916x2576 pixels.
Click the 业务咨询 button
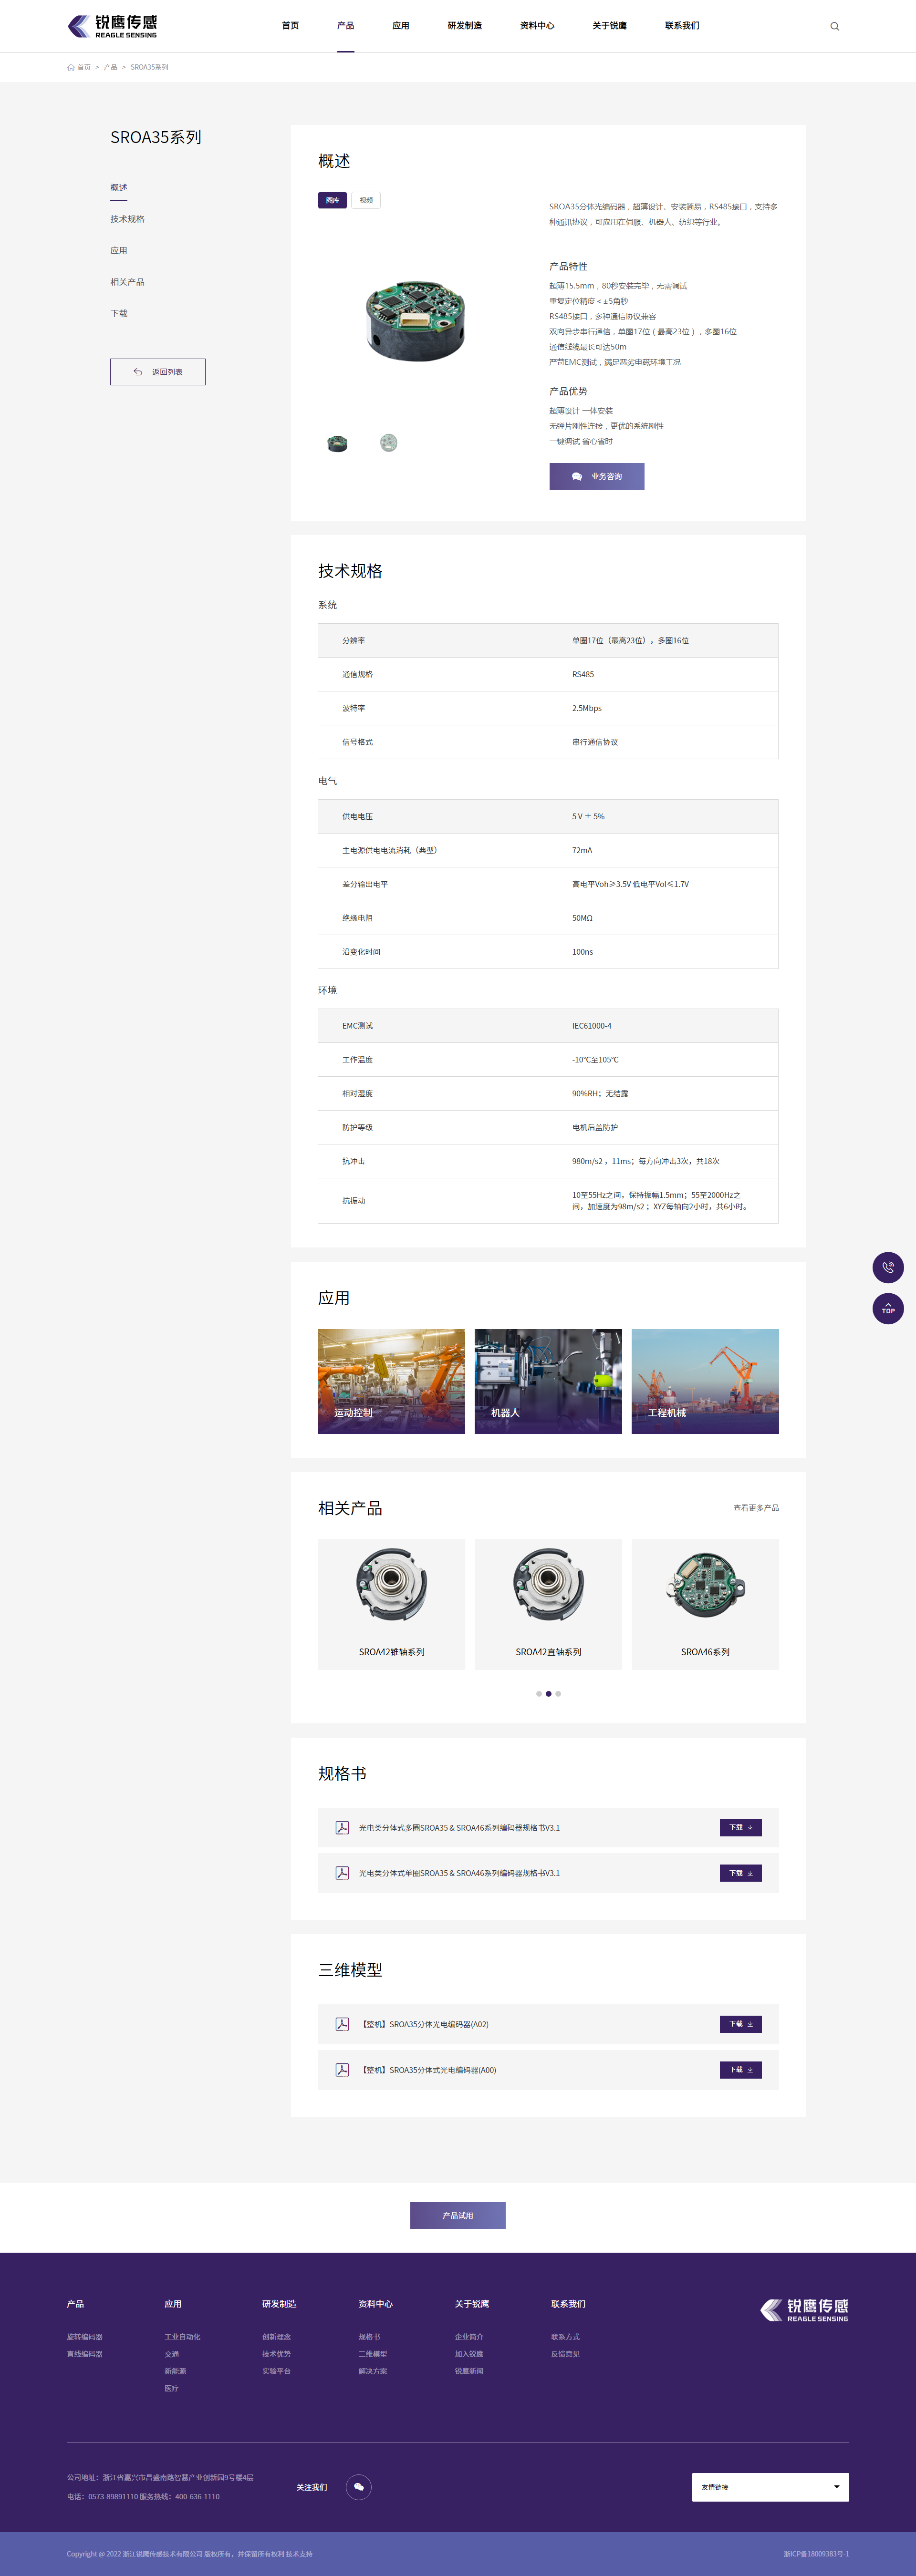tap(597, 476)
